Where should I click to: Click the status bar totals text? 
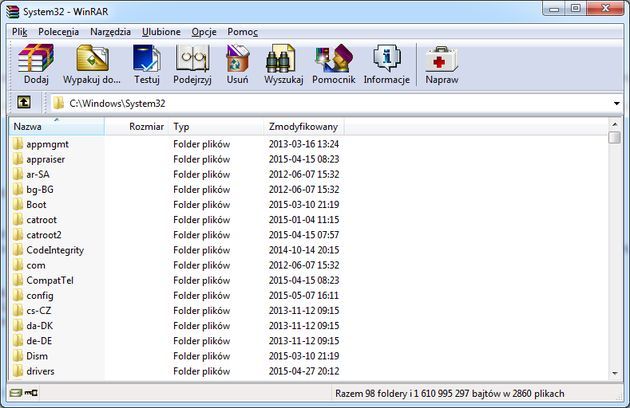coord(450,393)
